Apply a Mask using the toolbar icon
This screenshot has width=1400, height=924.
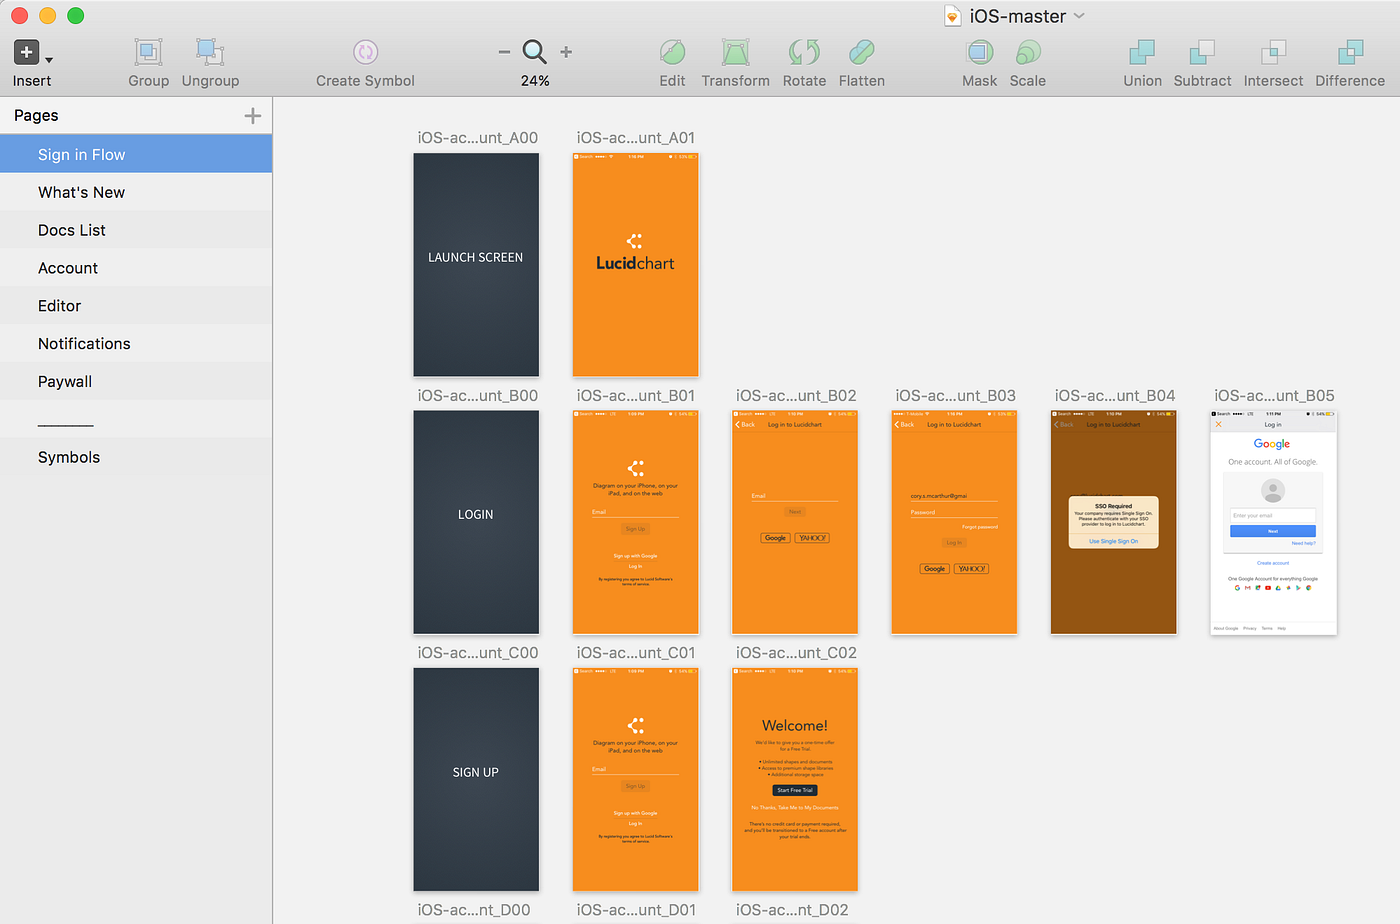click(979, 60)
